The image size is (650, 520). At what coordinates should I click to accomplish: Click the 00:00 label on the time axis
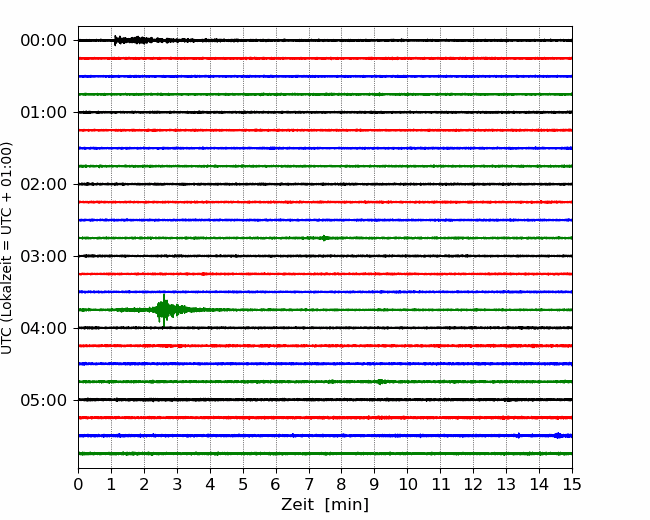43,40
